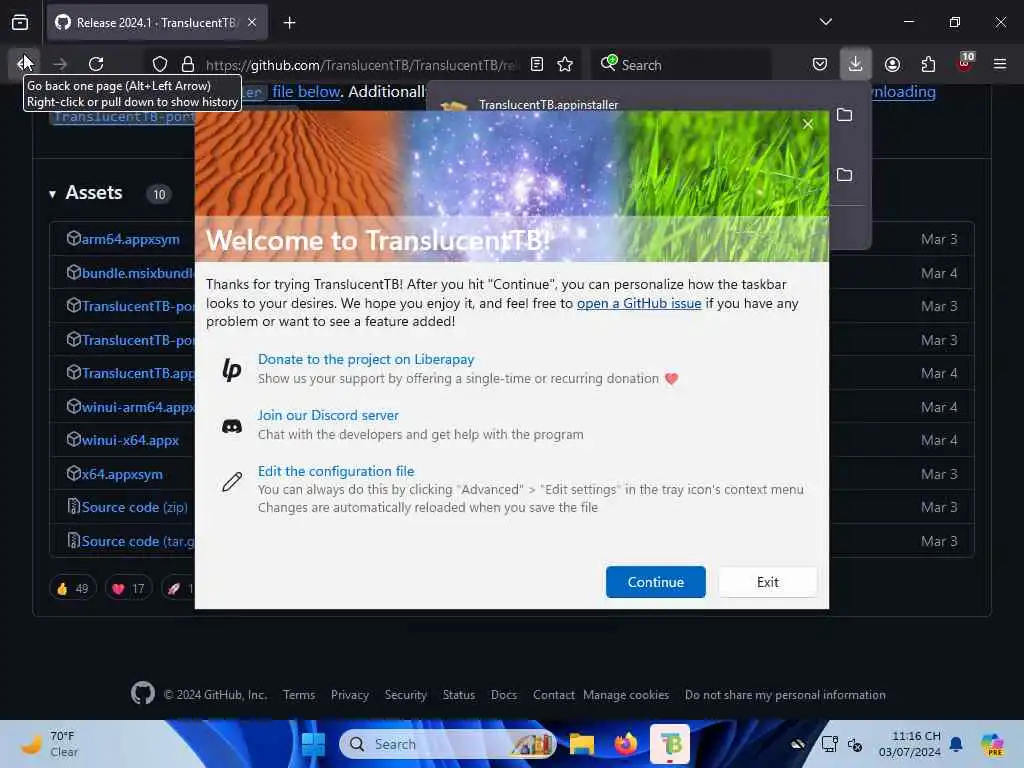The width and height of the screenshot is (1024, 768).
Task: Click the Firefox taskbar icon
Action: tap(626, 744)
